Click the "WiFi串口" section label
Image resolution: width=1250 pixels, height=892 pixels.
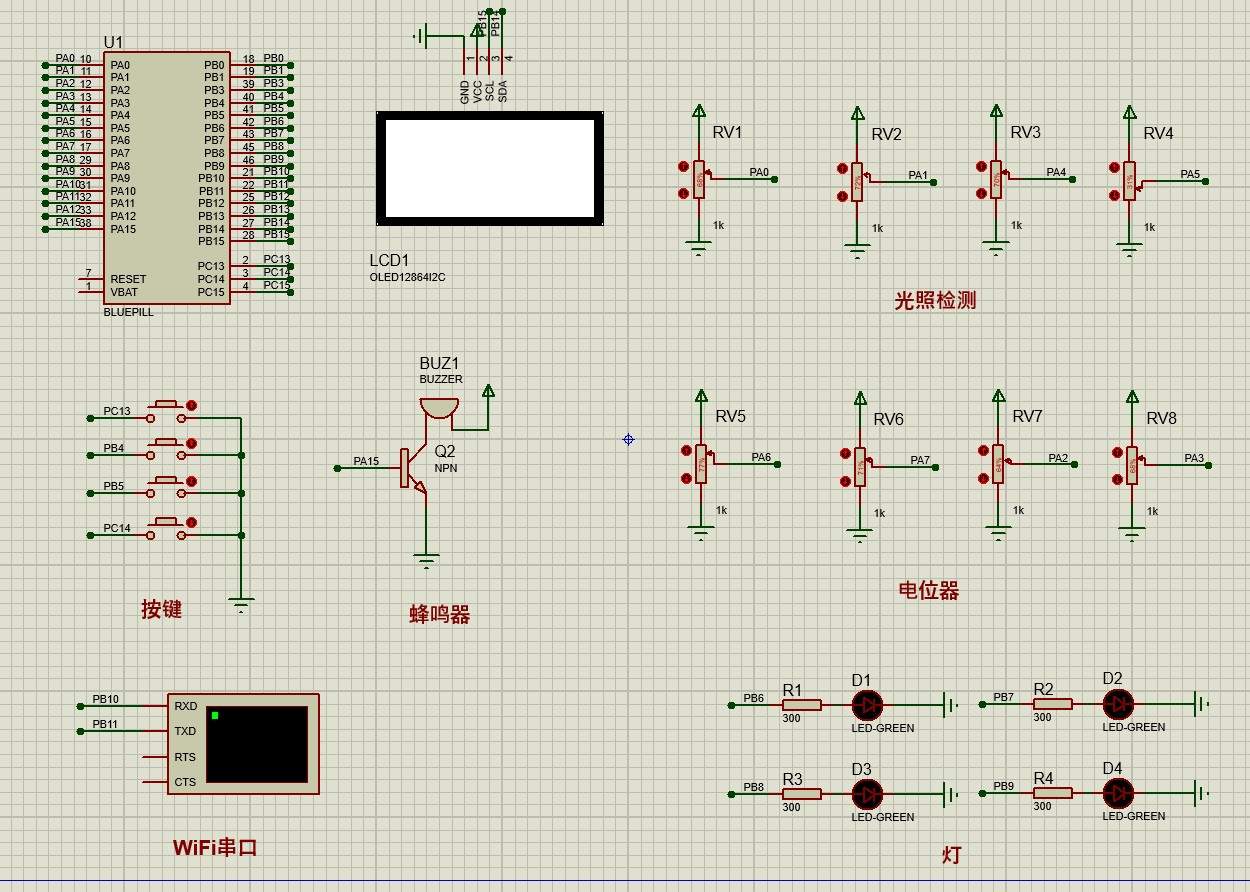(215, 847)
